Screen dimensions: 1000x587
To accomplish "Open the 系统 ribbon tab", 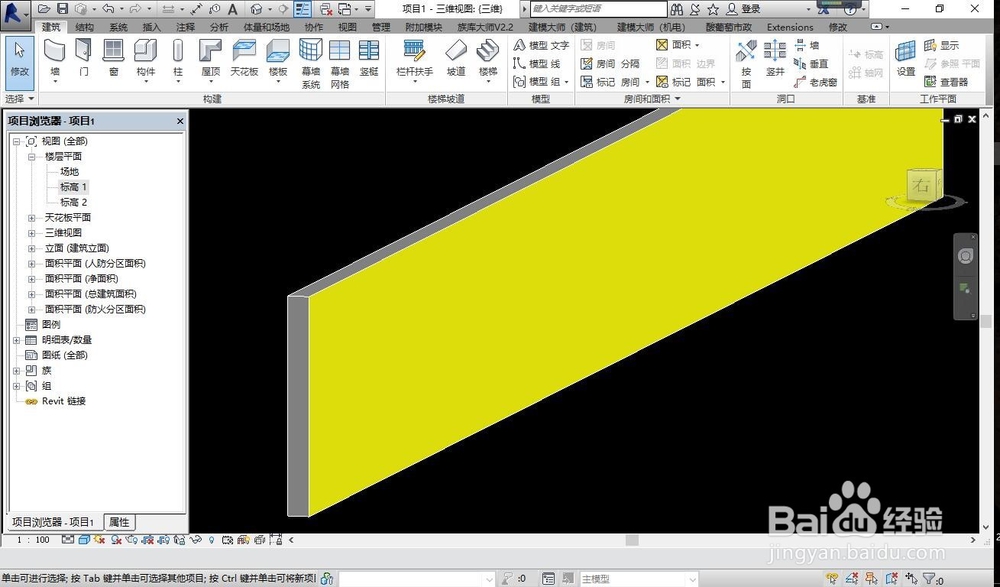I will coord(118,27).
